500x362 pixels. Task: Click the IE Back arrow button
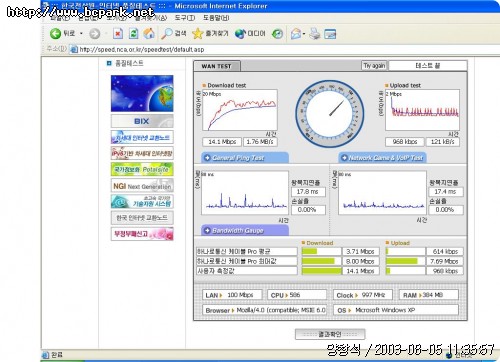coord(56,33)
